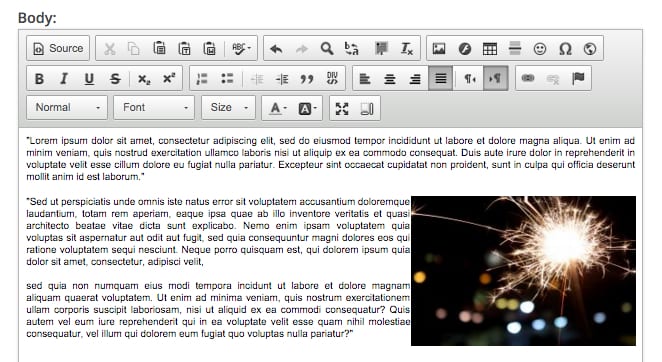Insert a link with the chain icon

point(528,79)
